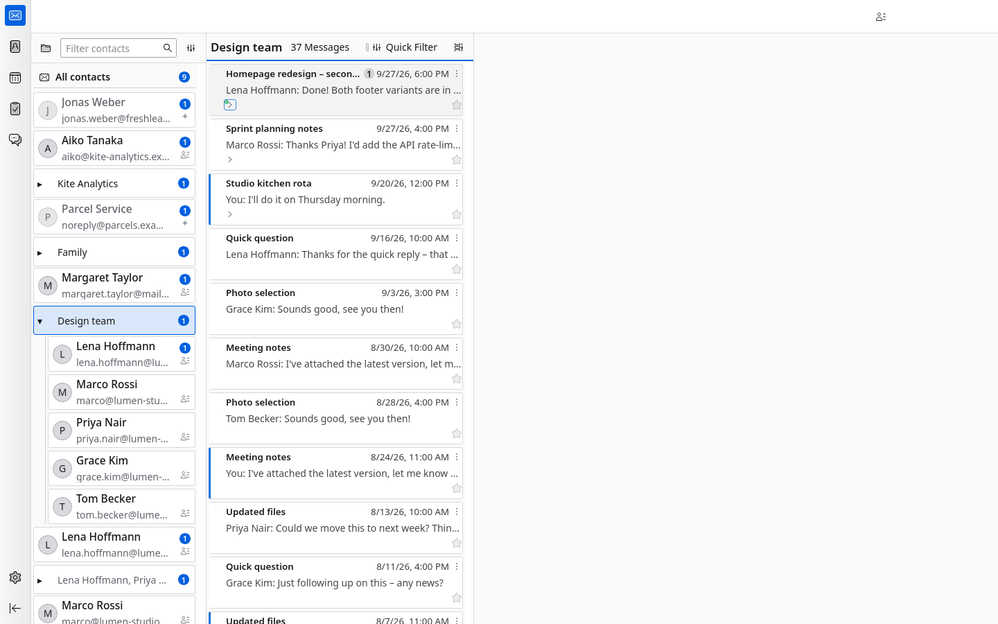Open the Calendar space icon
This screenshot has width=998, height=624.
(15, 78)
